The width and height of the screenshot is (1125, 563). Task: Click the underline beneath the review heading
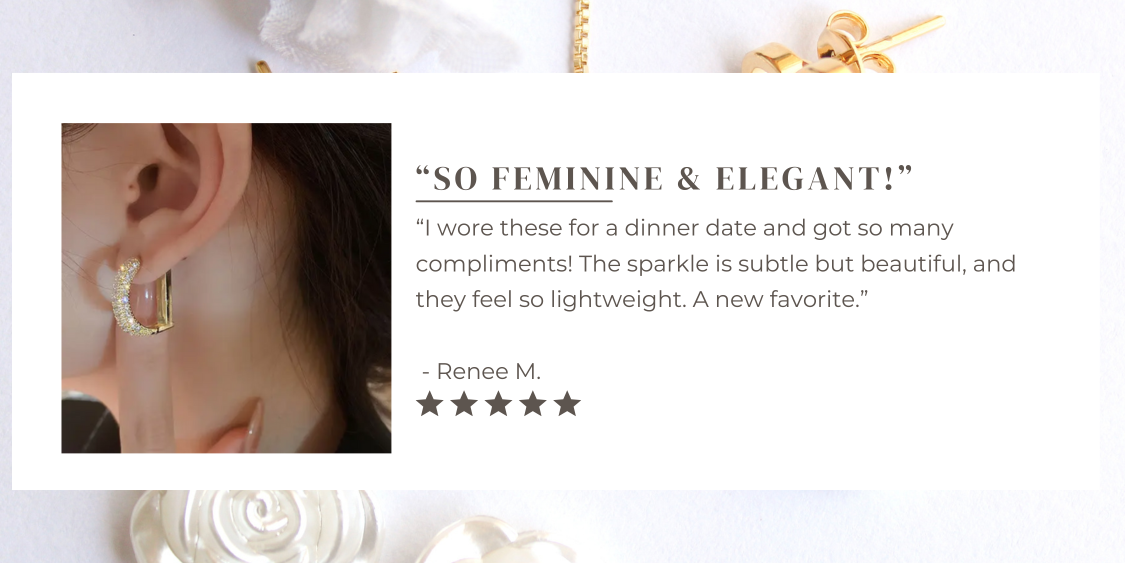click(x=514, y=201)
